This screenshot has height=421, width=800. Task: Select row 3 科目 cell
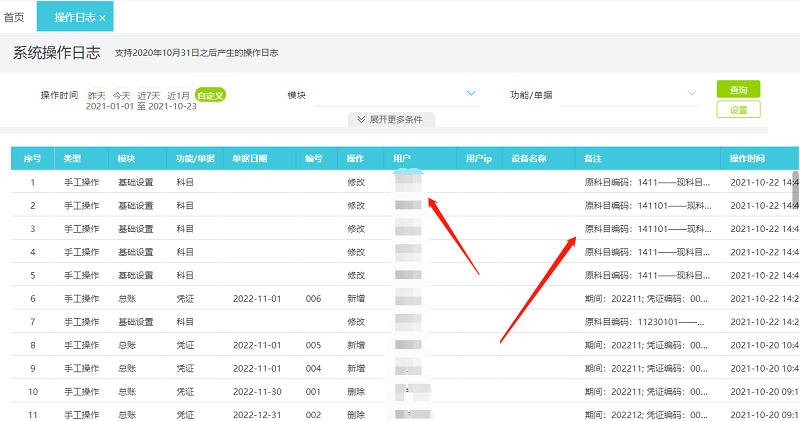point(185,229)
